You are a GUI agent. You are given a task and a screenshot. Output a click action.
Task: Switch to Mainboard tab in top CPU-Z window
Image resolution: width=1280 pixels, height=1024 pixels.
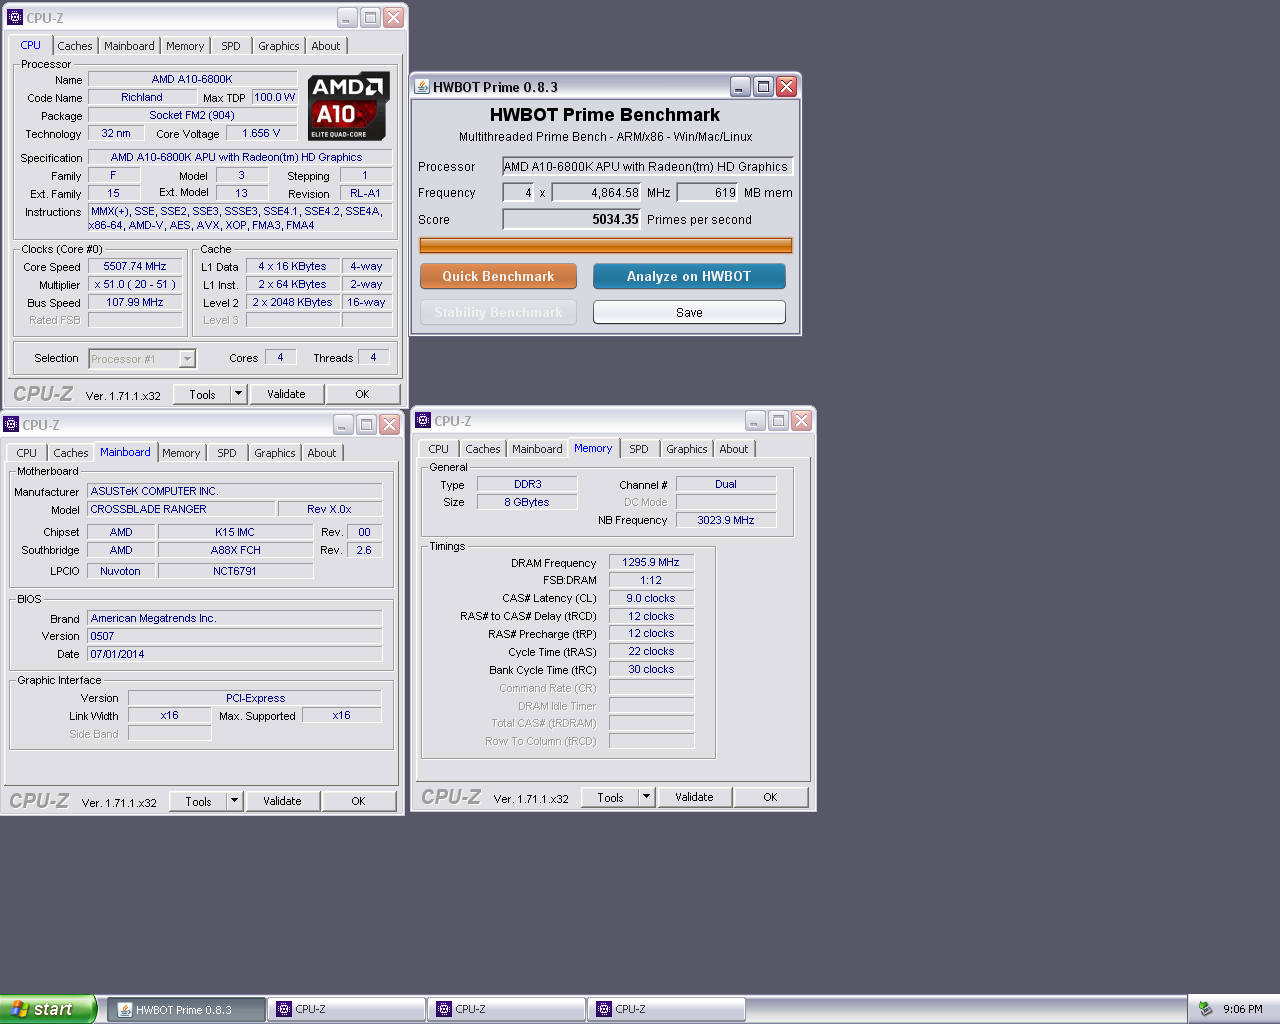pyautogui.click(x=129, y=46)
